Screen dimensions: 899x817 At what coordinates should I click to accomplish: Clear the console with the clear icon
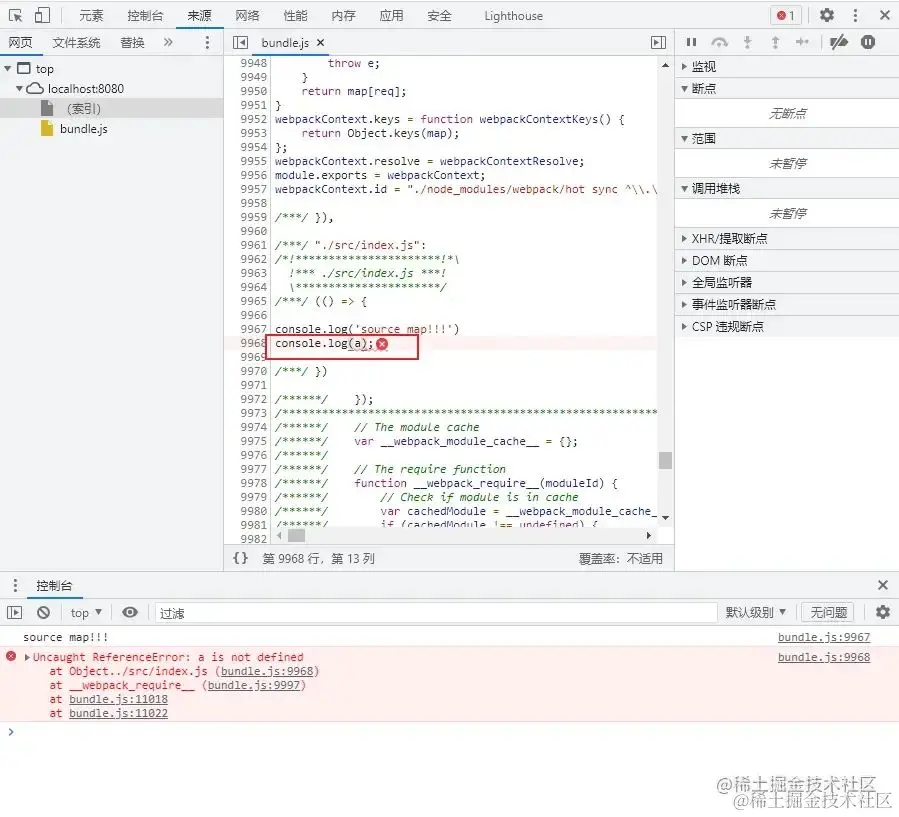(43, 612)
